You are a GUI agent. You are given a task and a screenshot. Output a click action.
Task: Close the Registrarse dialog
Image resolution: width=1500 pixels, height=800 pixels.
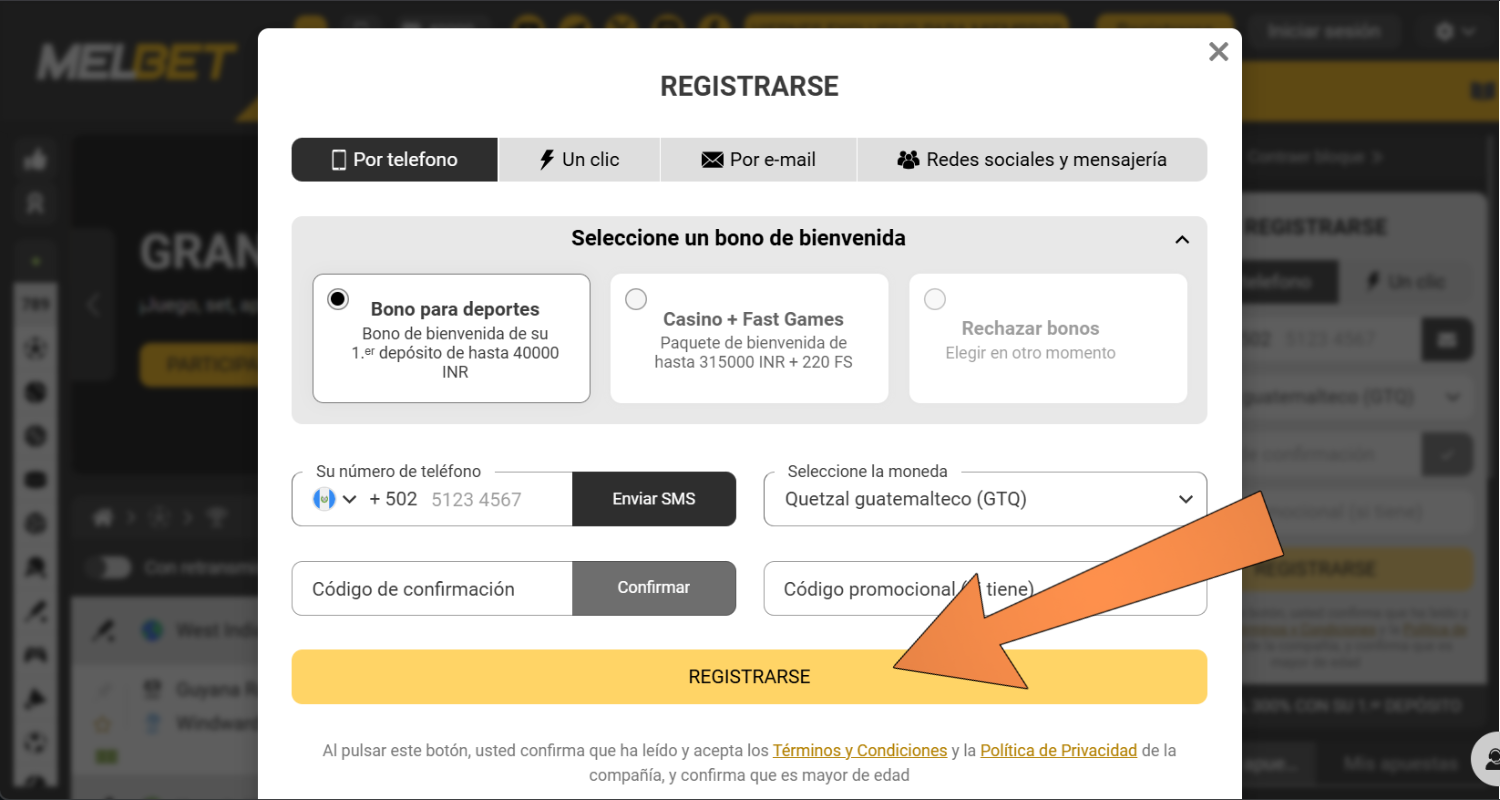(x=1217, y=52)
